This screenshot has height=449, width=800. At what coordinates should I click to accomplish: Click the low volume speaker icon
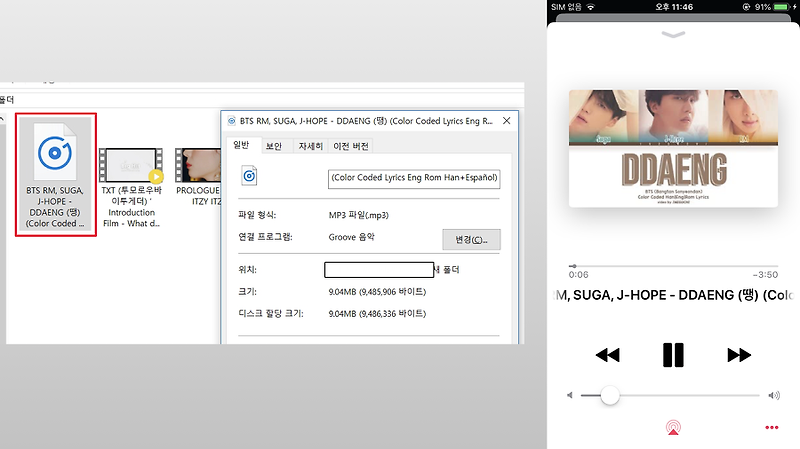pos(570,395)
